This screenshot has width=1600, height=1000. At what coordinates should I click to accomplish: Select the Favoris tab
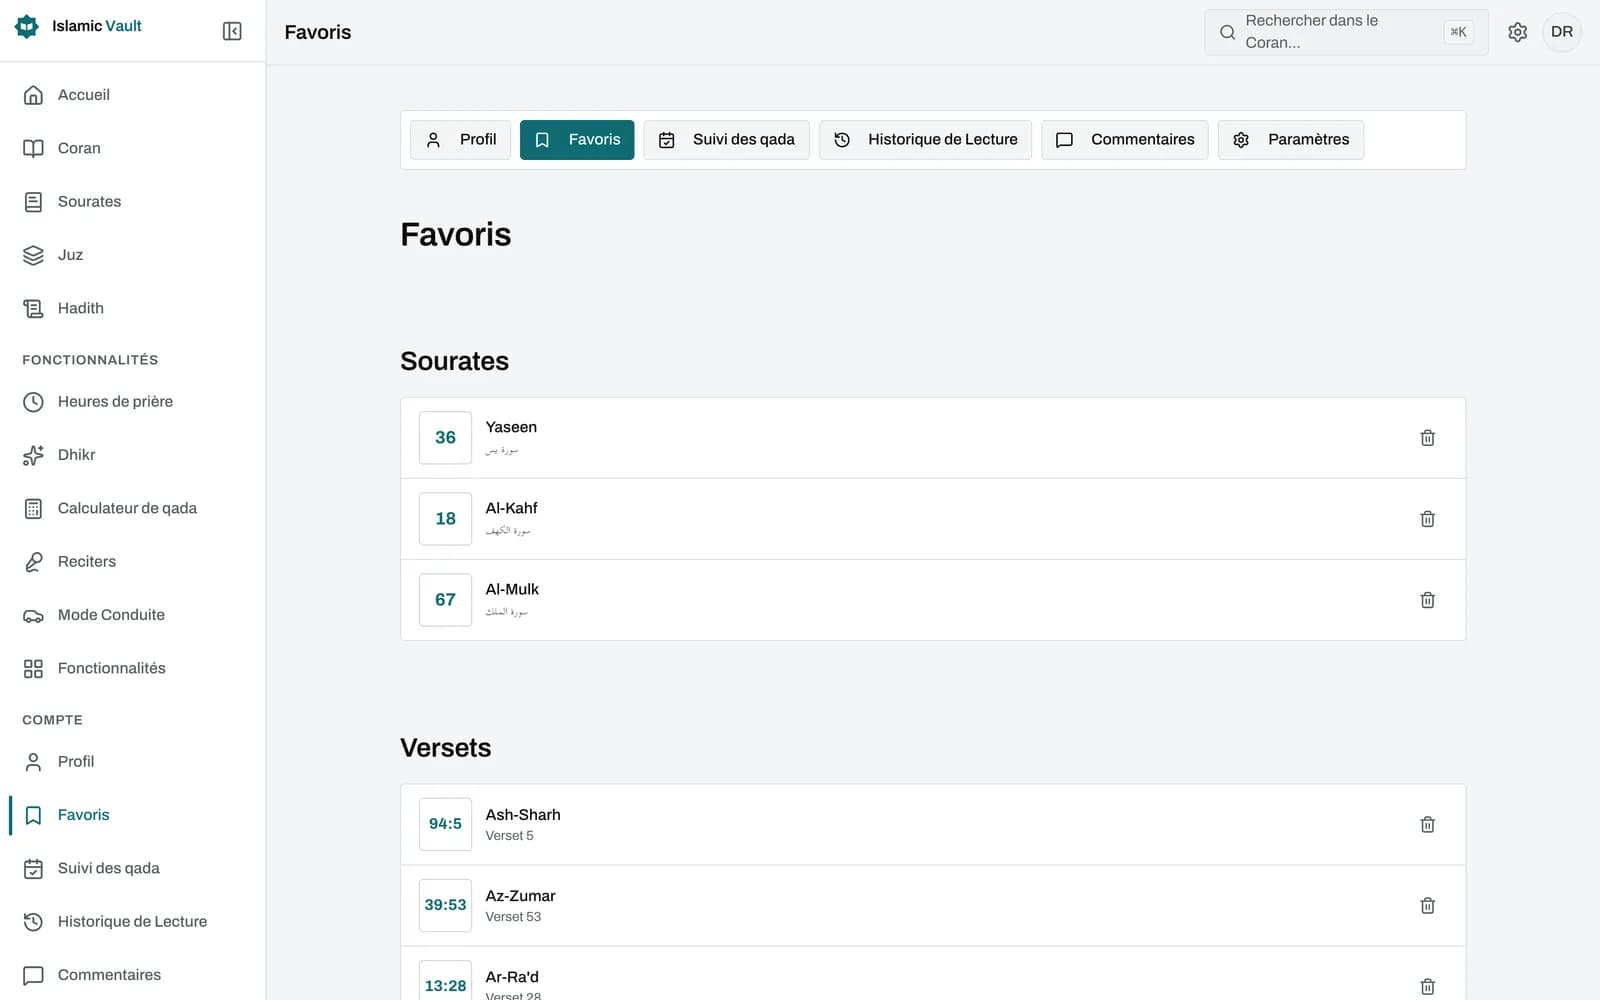(x=577, y=140)
